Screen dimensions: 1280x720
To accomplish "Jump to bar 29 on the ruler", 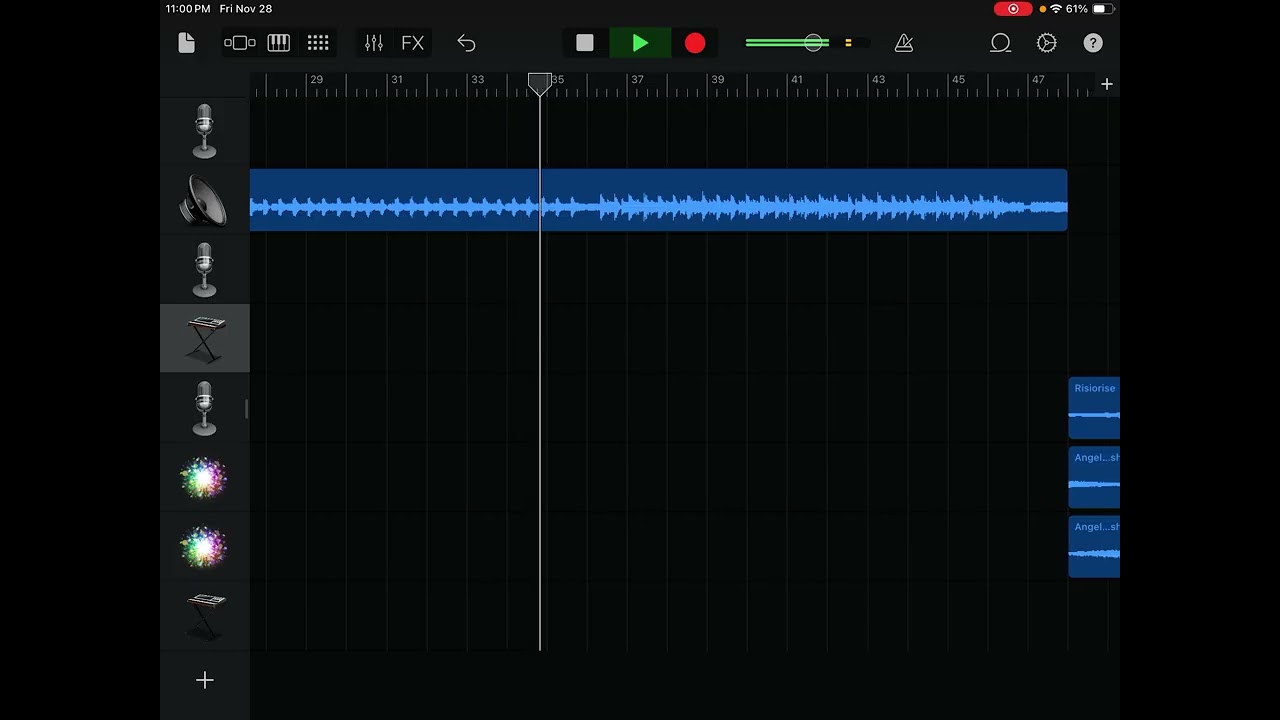I will pos(316,80).
